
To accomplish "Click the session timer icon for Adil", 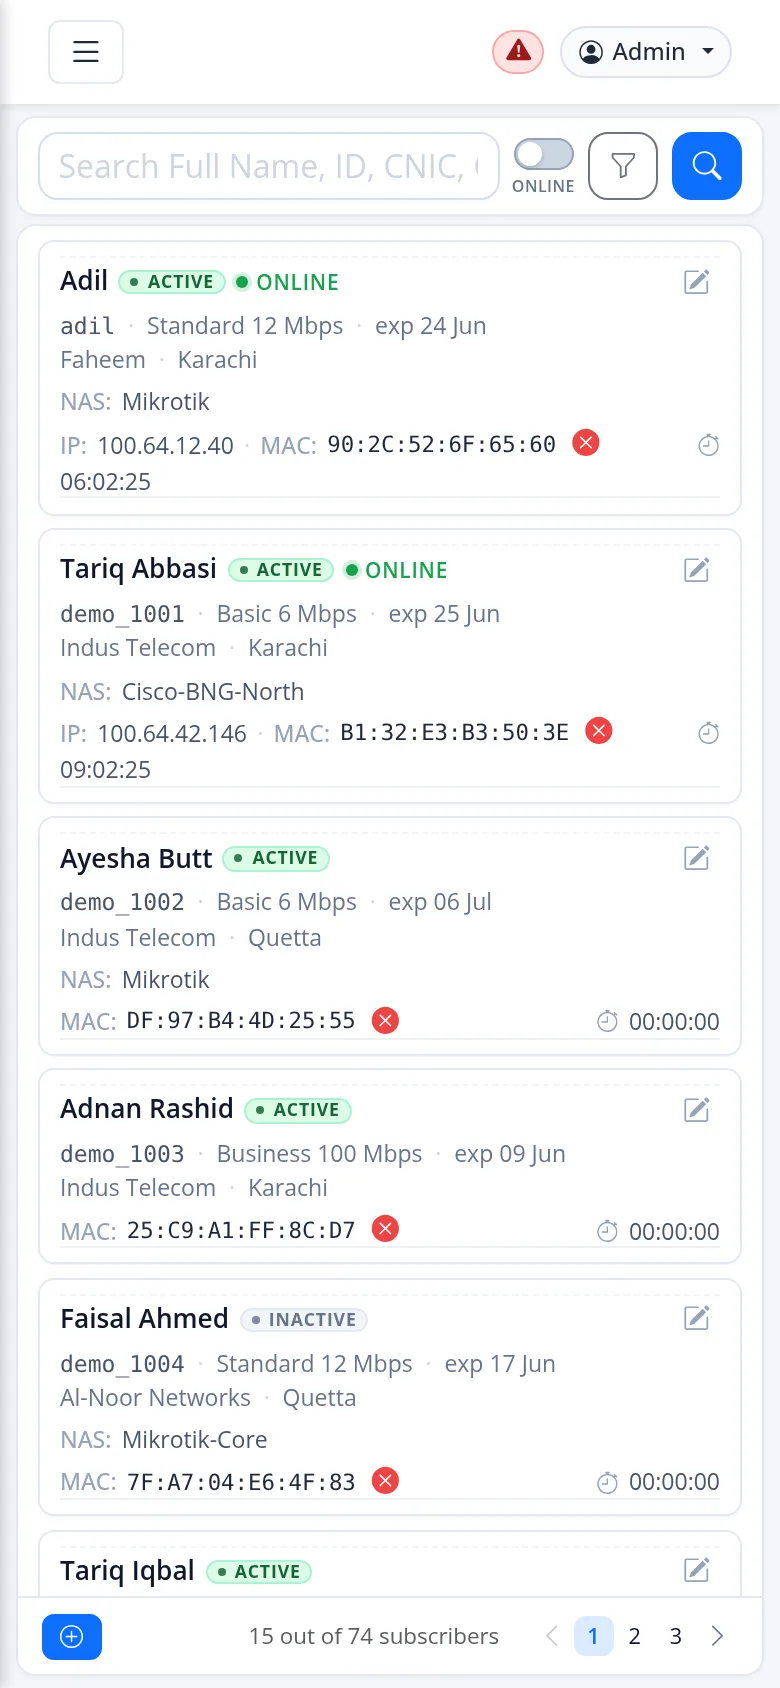I will point(708,445).
